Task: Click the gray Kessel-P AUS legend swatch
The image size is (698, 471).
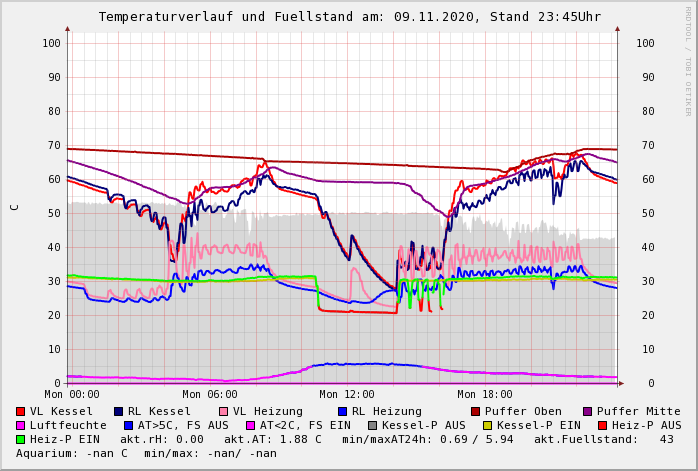Action: (371, 426)
